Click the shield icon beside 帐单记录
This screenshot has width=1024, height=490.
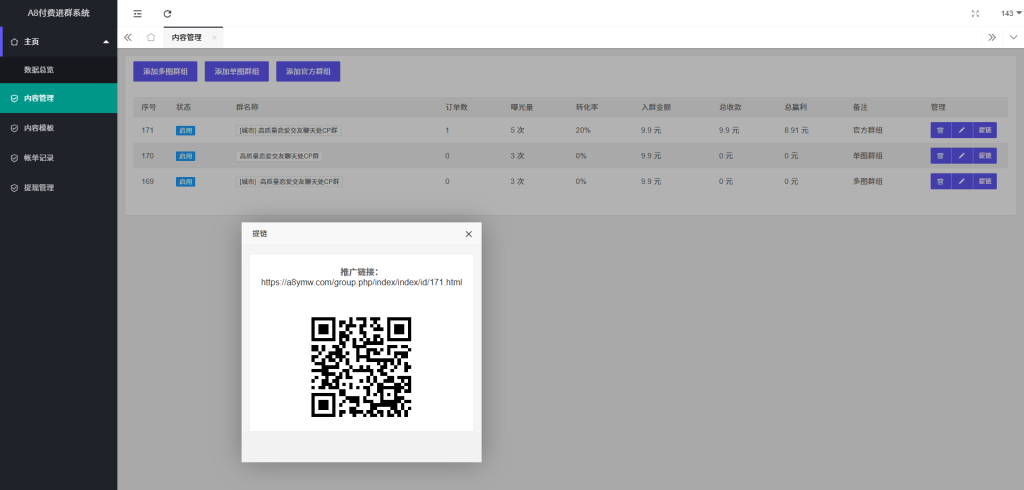tap(14, 158)
